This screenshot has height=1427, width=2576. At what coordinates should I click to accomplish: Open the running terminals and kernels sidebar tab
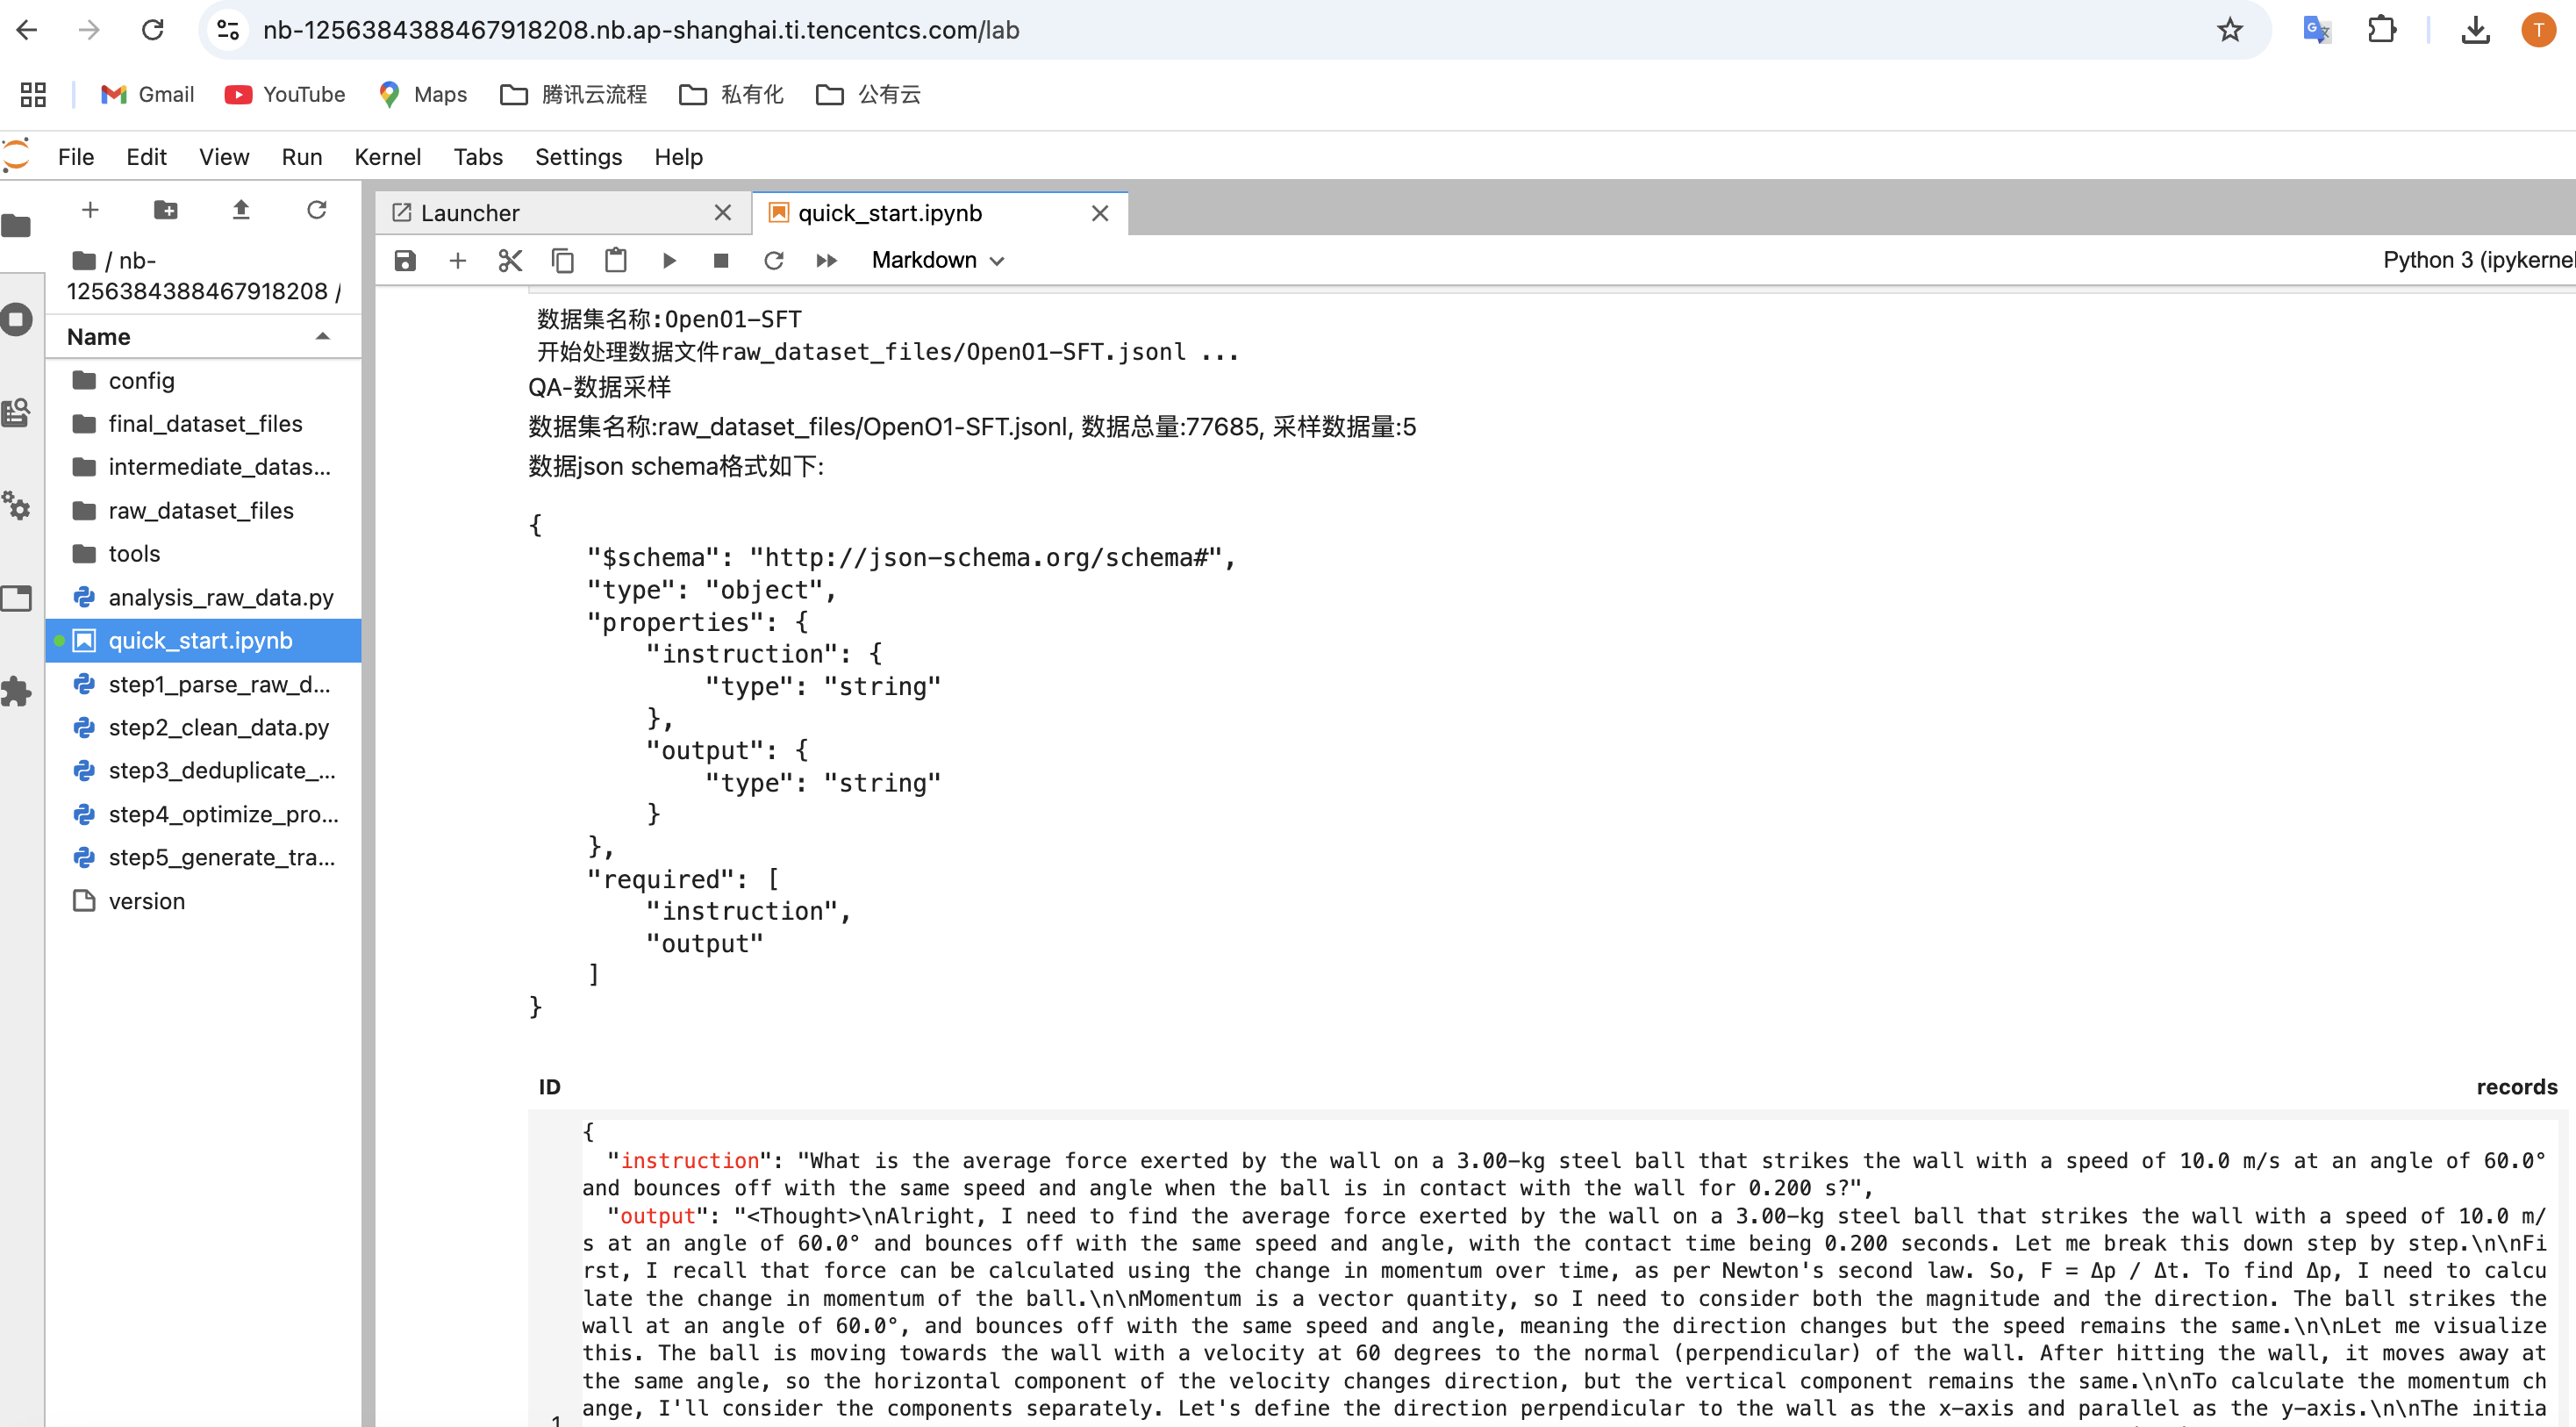(x=17, y=320)
